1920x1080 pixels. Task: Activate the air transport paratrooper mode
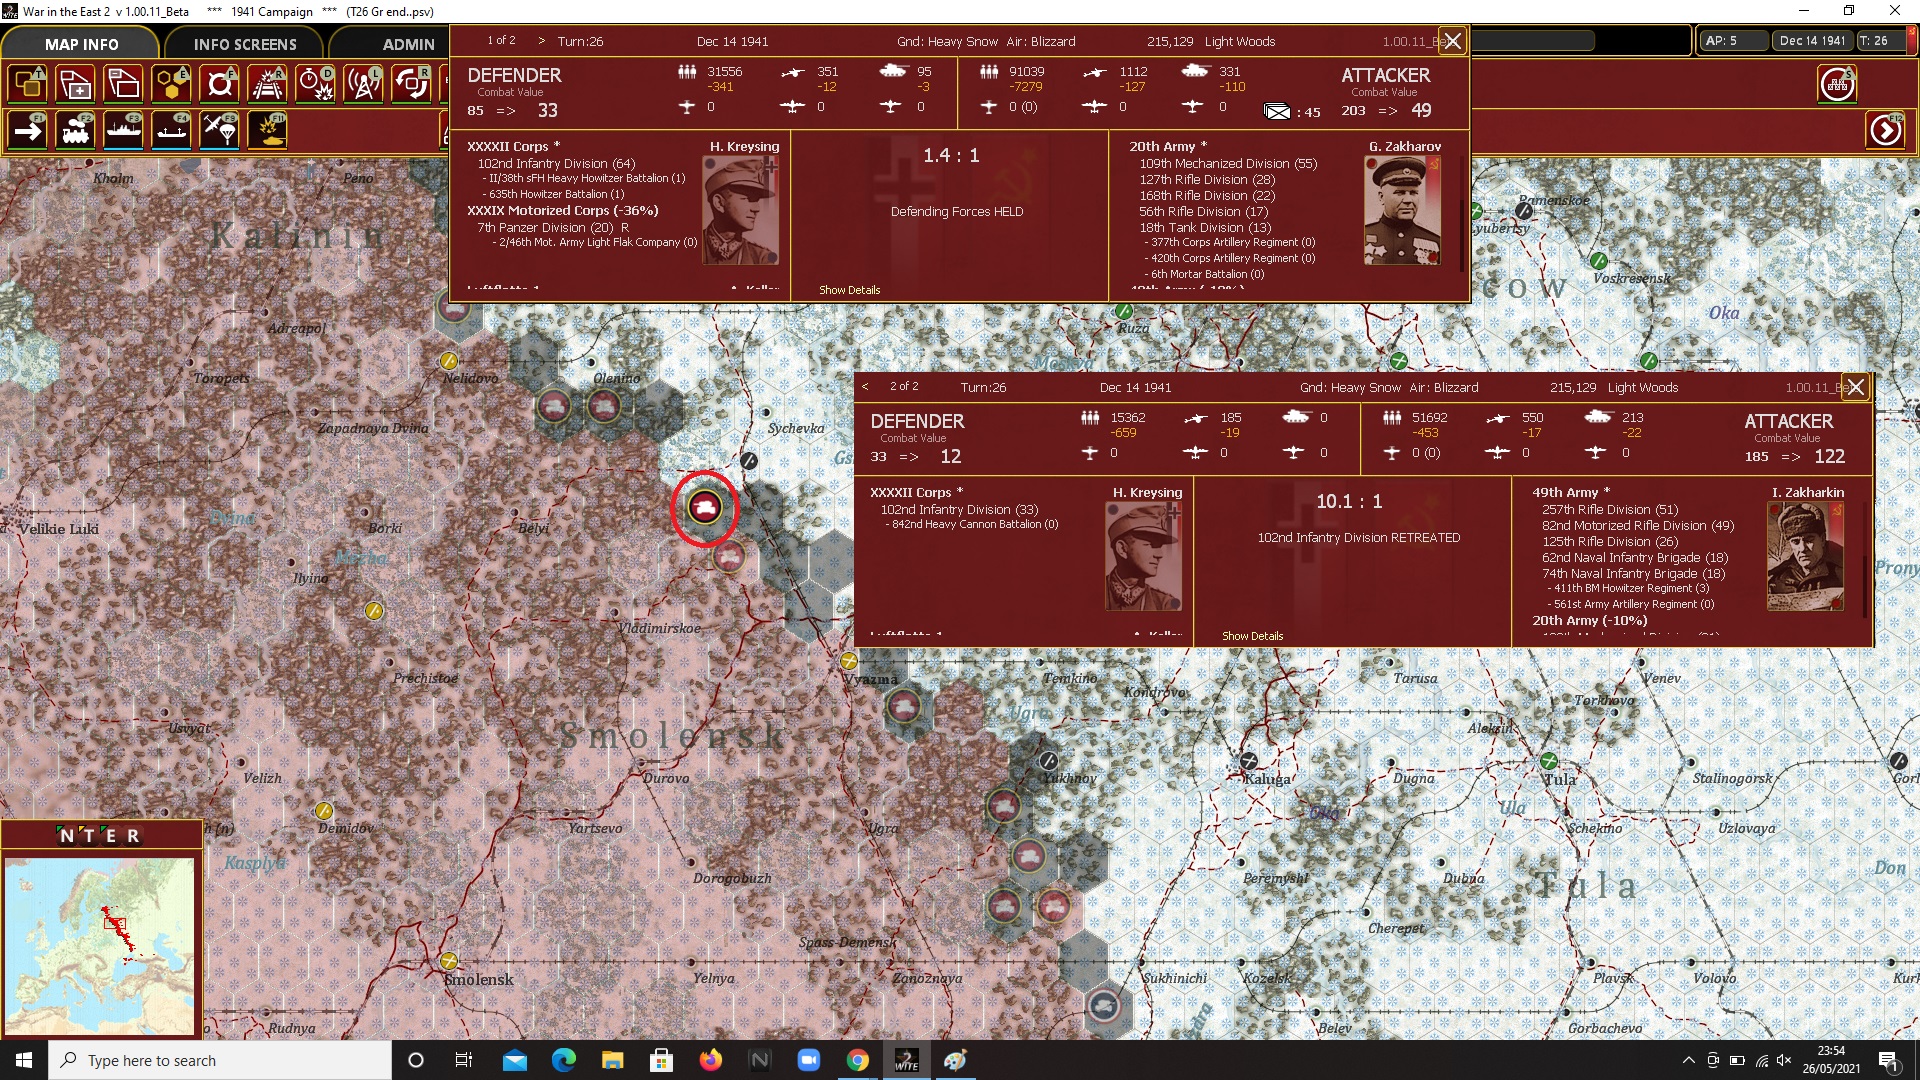pos(220,130)
